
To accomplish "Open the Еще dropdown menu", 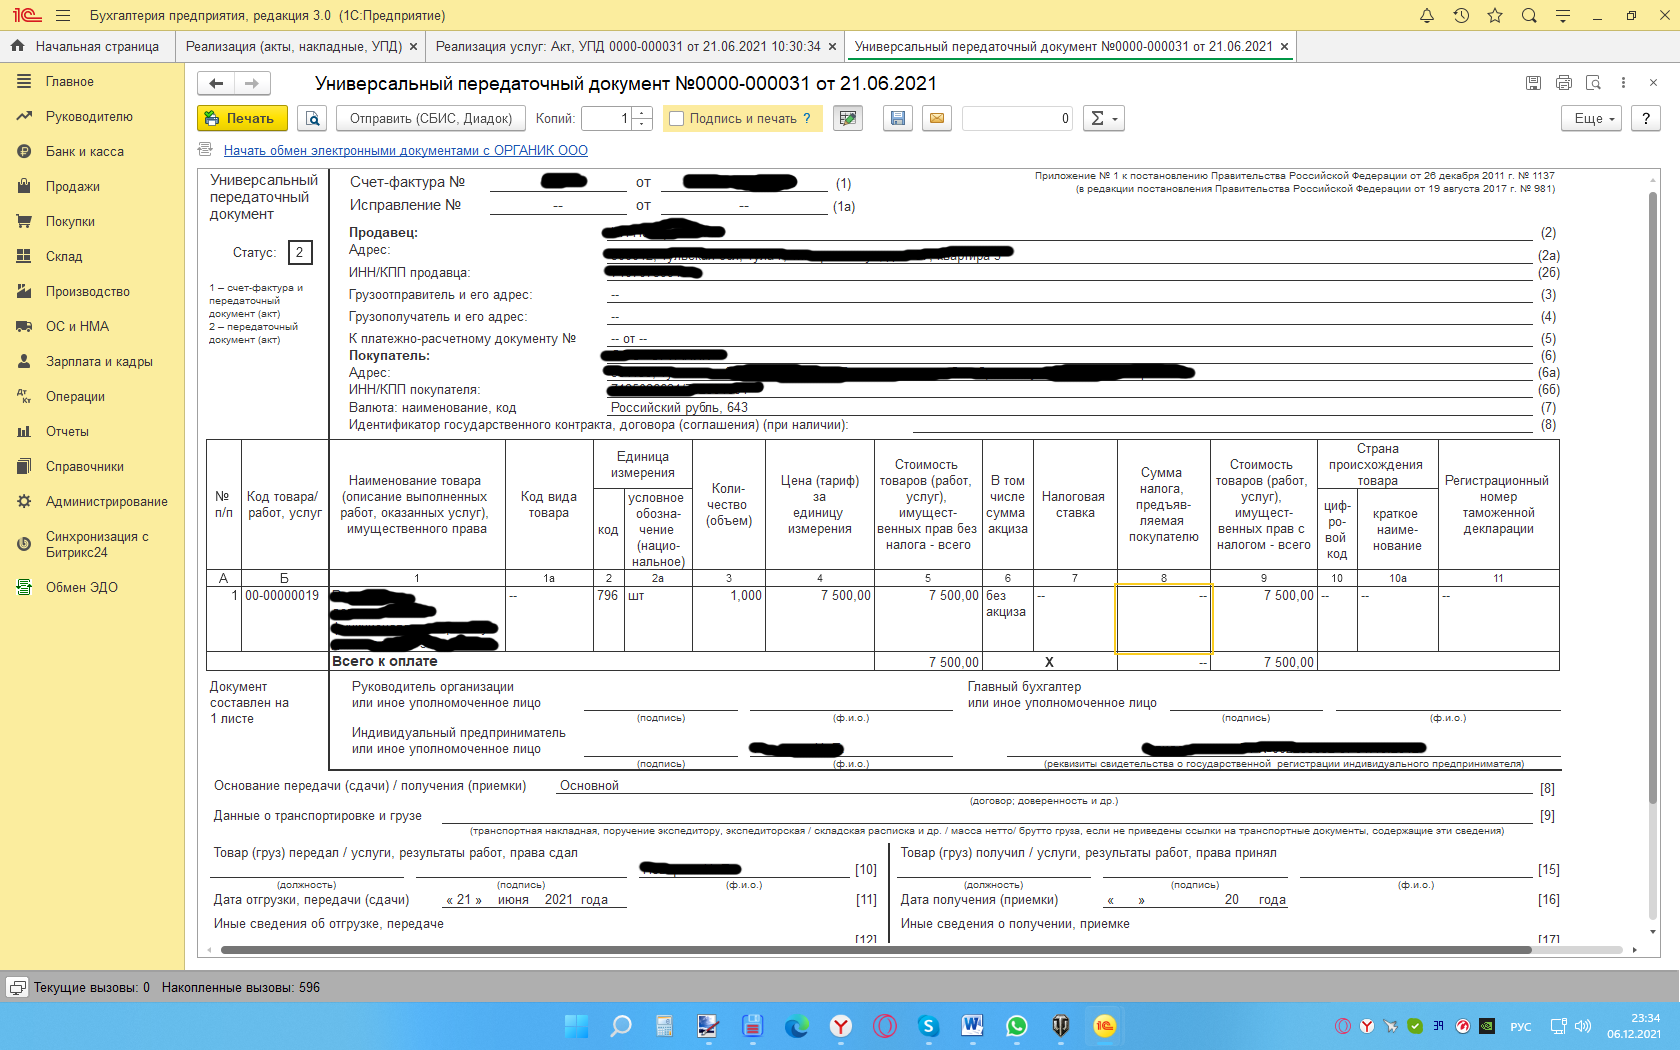I will (1594, 118).
